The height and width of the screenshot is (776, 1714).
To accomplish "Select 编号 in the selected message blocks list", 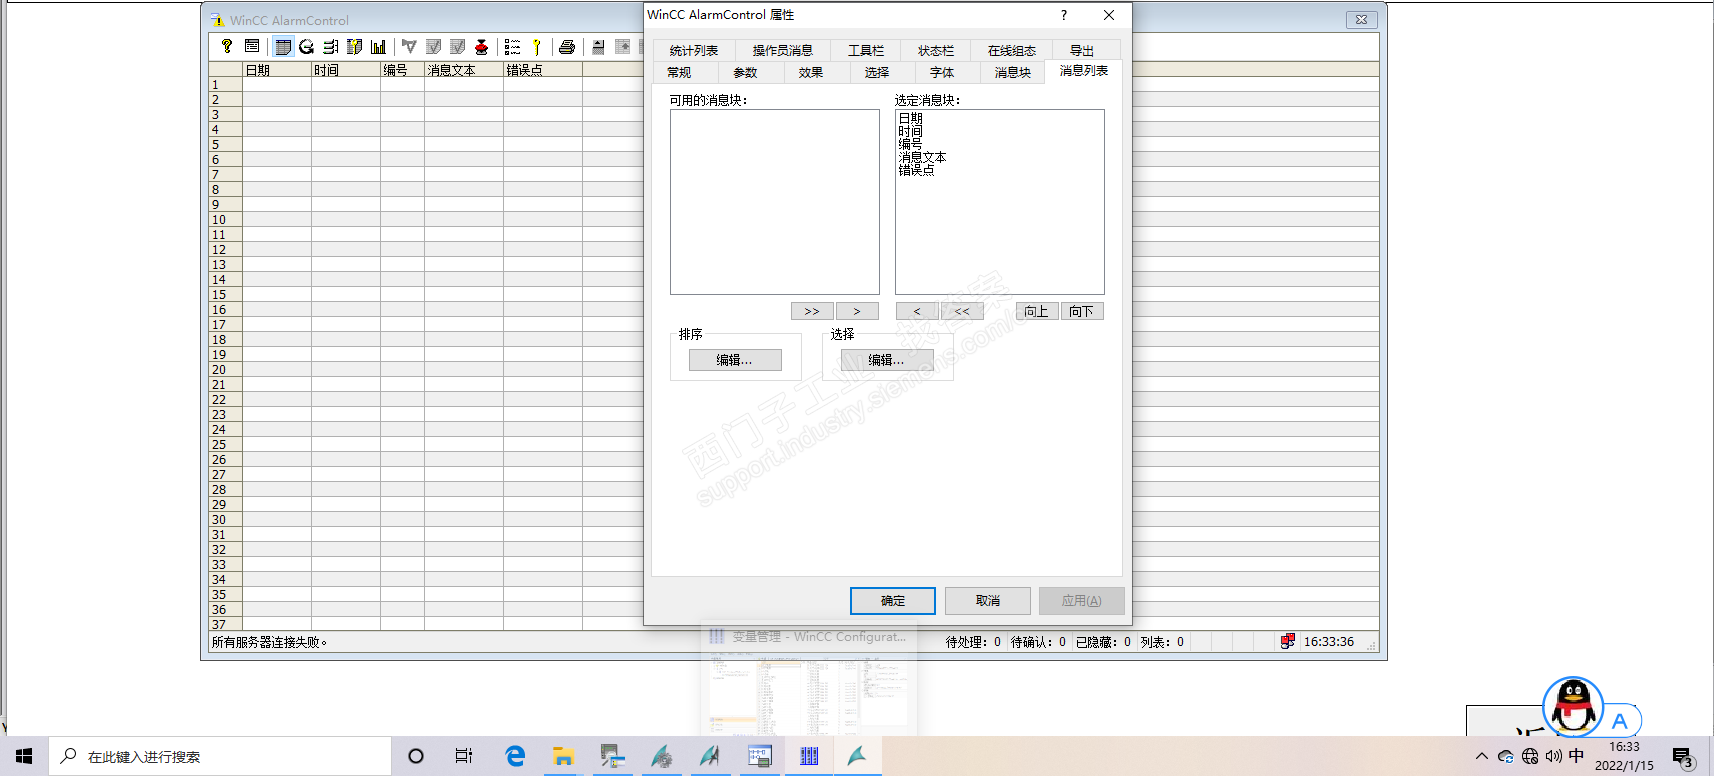I will tap(910, 144).
